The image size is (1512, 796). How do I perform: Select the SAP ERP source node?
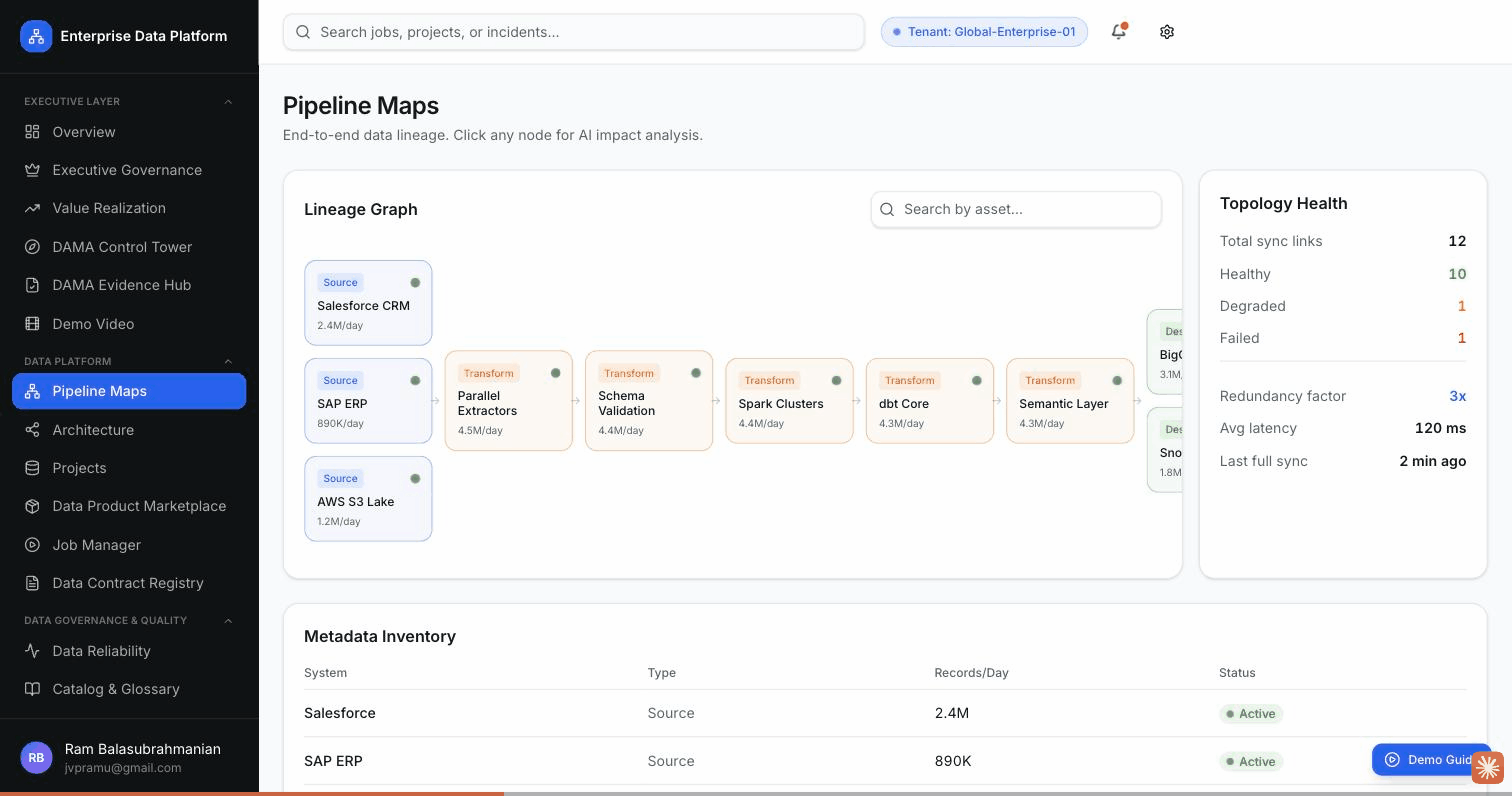tap(368, 401)
